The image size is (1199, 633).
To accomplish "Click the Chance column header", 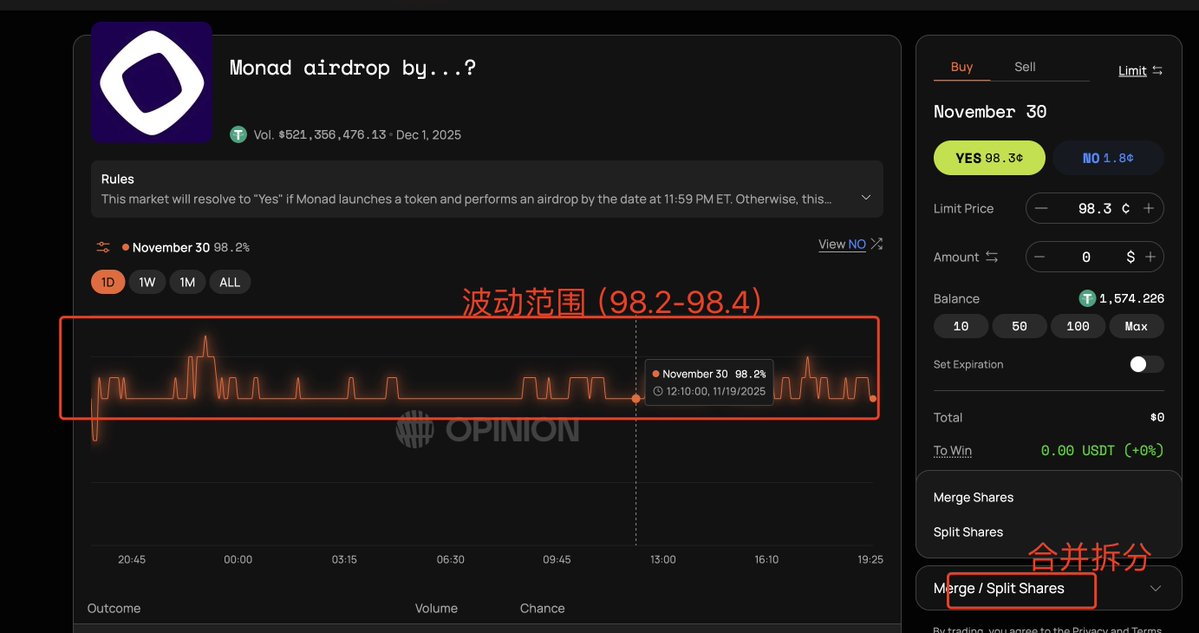I will click(x=542, y=609).
